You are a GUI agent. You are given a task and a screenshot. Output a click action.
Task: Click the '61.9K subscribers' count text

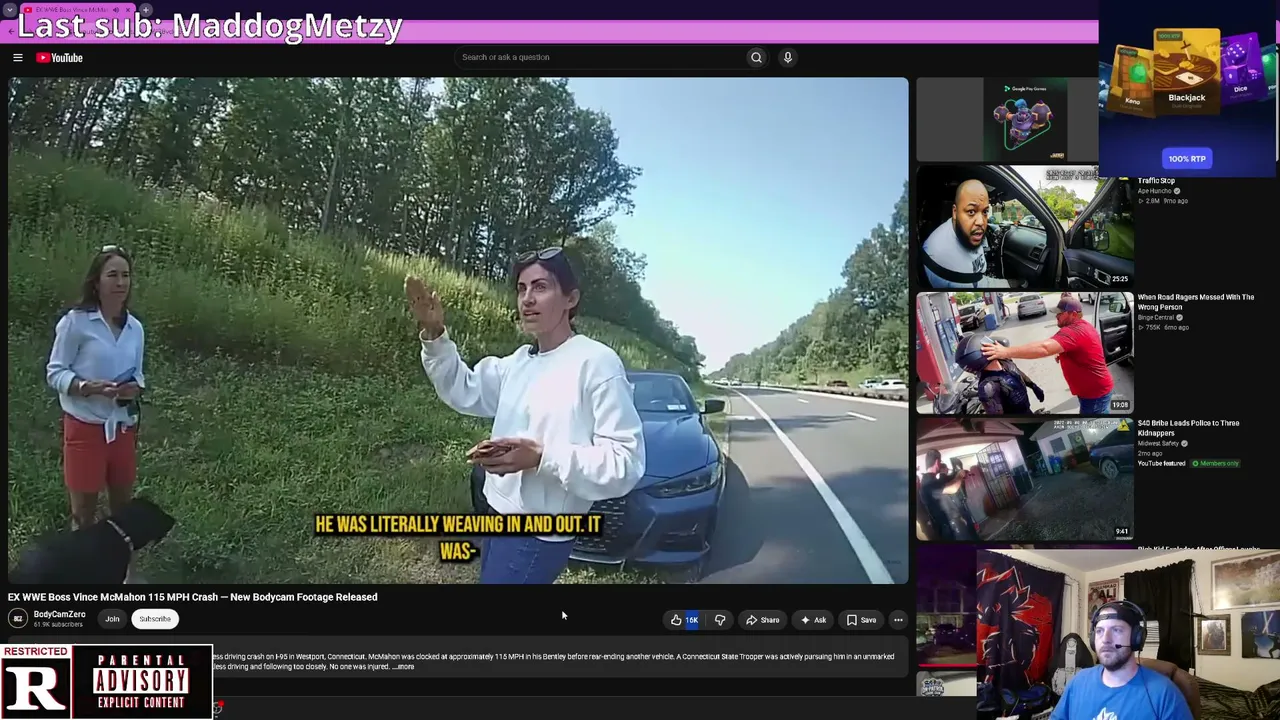[x=58, y=625]
